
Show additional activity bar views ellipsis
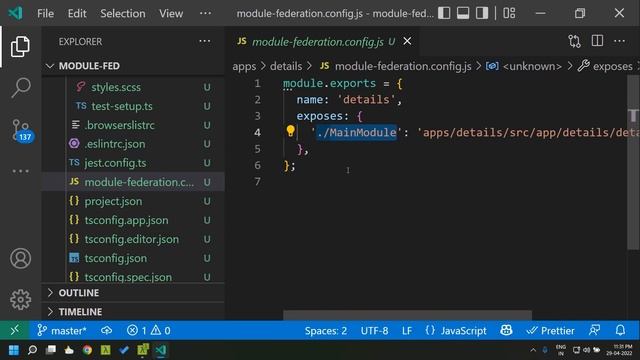point(20,171)
